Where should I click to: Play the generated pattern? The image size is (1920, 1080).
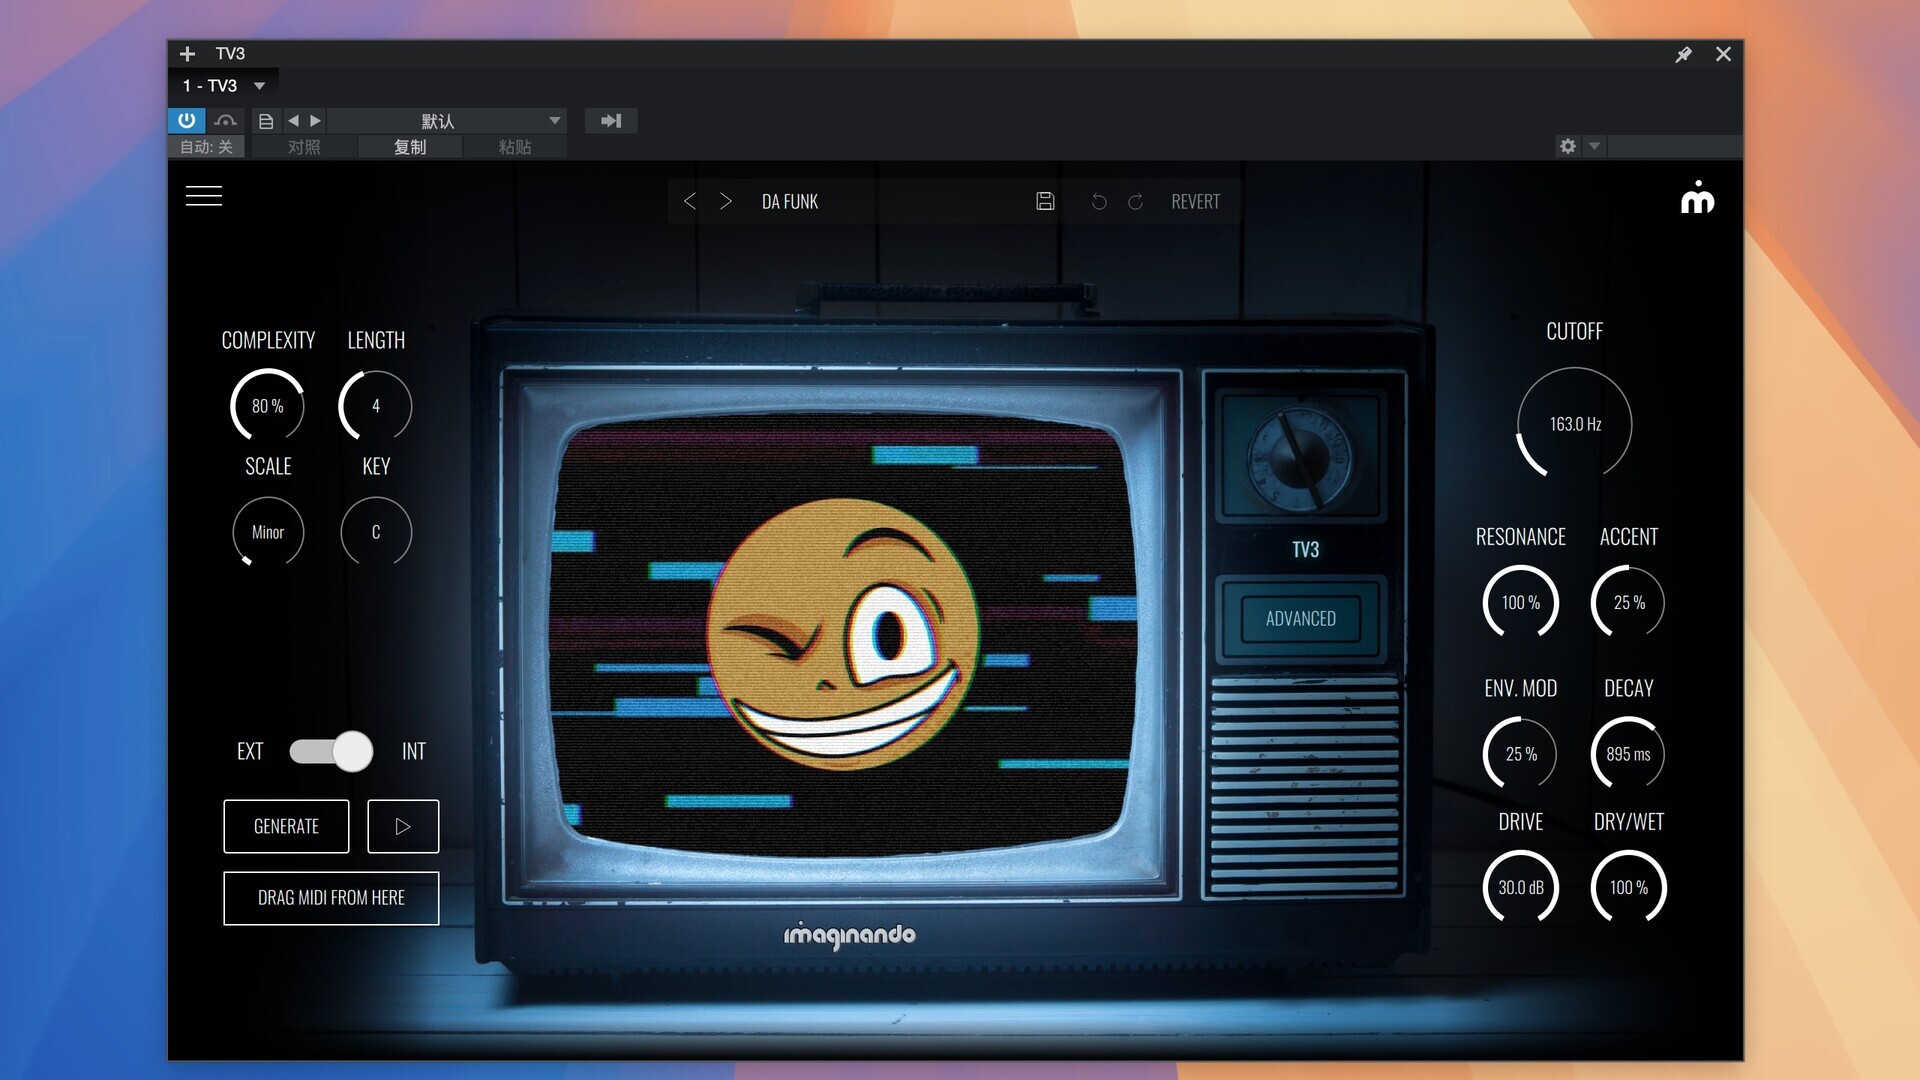403,826
